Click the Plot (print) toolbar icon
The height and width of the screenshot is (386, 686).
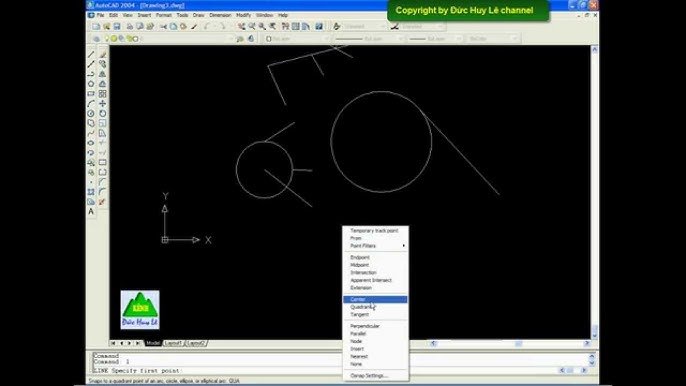coord(130,27)
